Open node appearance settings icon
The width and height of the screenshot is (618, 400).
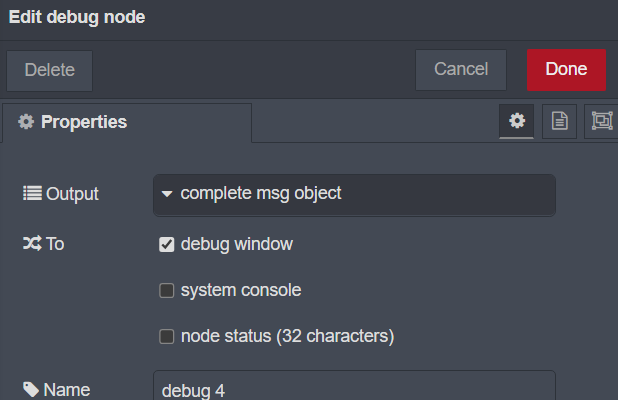pyautogui.click(x=601, y=121)
